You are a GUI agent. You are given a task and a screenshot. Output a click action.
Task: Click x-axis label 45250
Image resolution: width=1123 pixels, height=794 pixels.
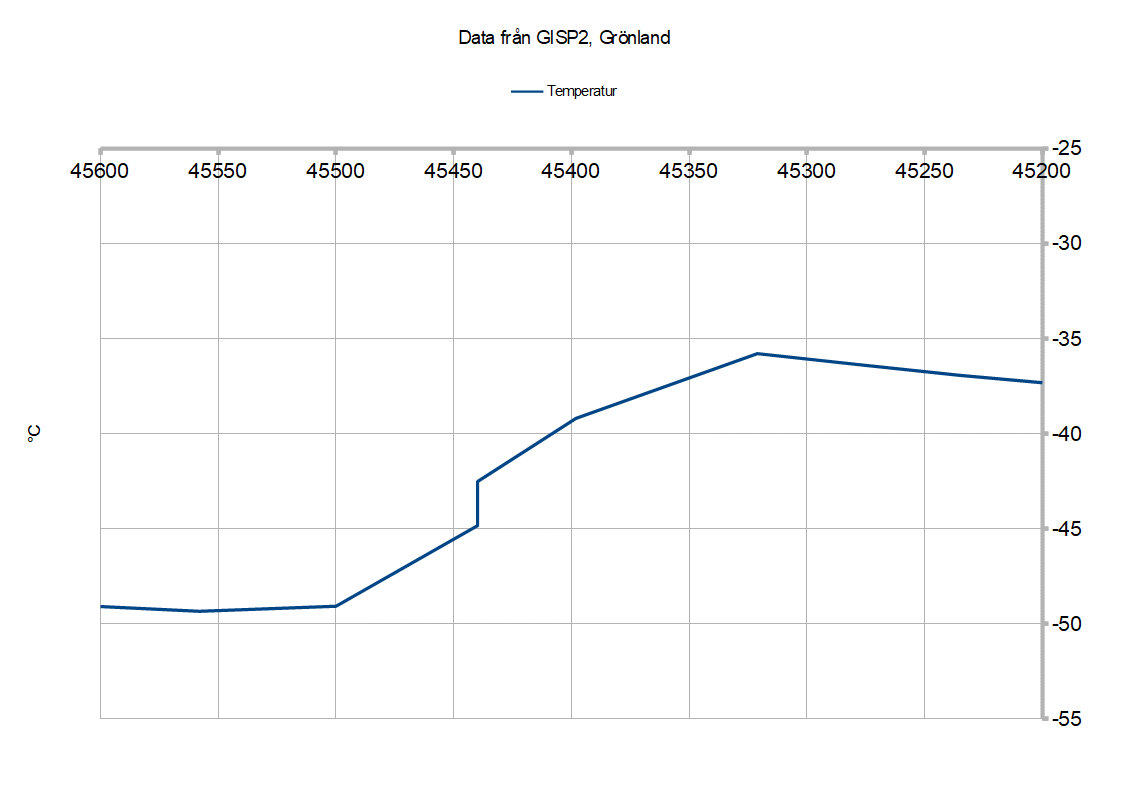[x=924, y=171]
